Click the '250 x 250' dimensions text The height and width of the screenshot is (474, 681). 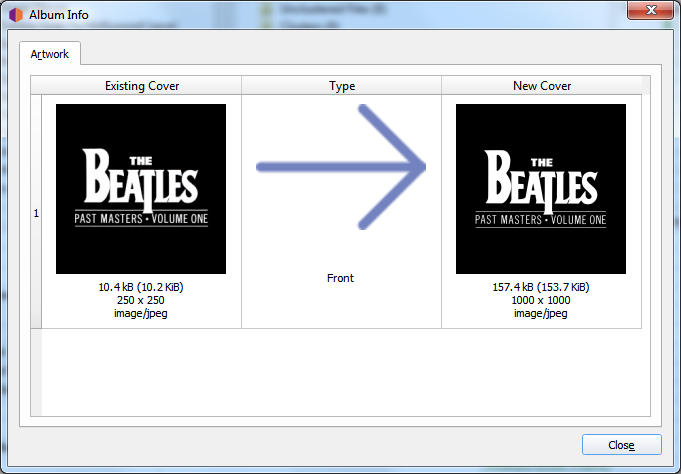click(x=141, y=300)
